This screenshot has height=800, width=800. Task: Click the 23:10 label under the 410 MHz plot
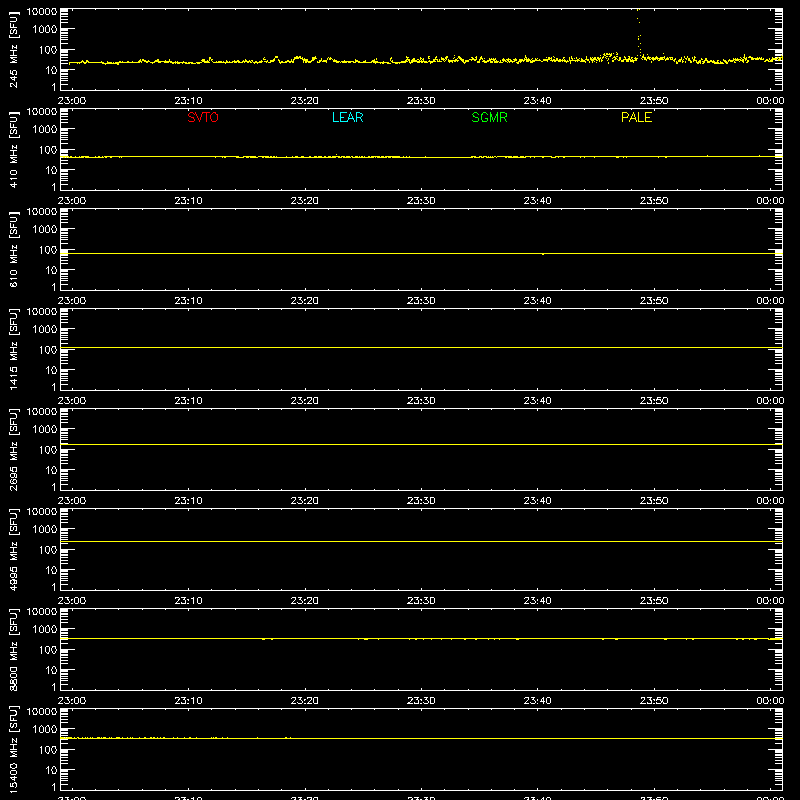pos(188,201)
